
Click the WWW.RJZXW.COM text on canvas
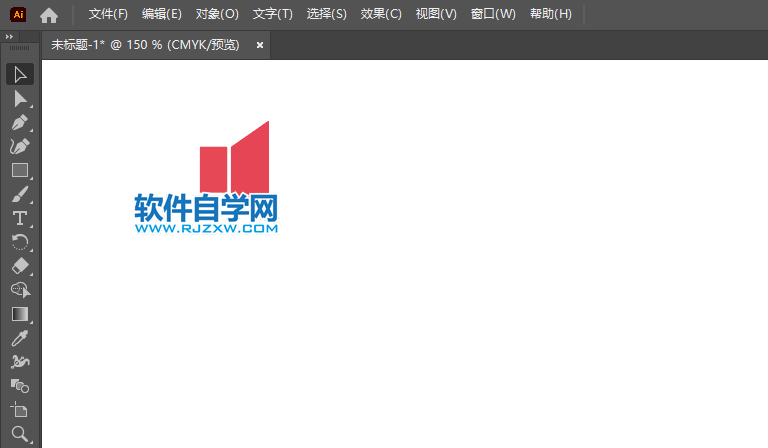click(206, 229)
